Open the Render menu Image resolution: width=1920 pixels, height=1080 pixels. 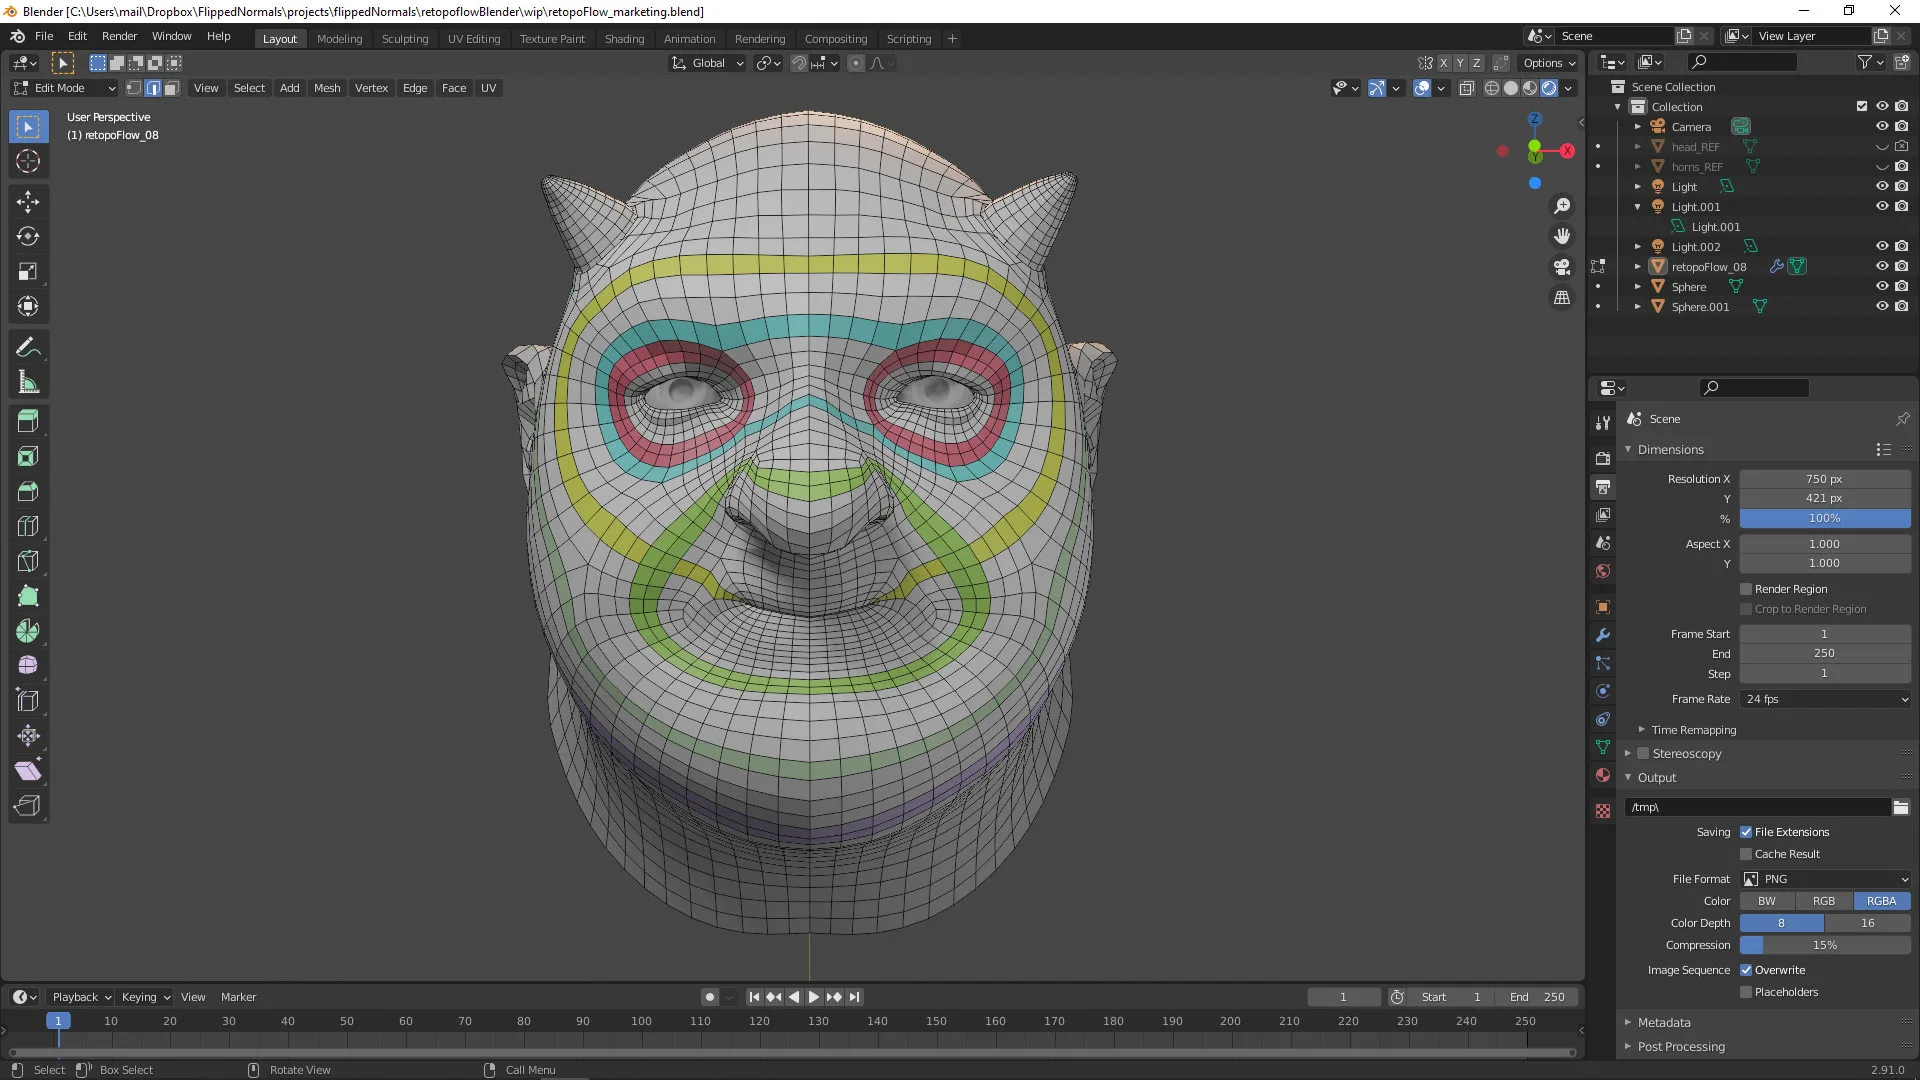coord(119,36)
